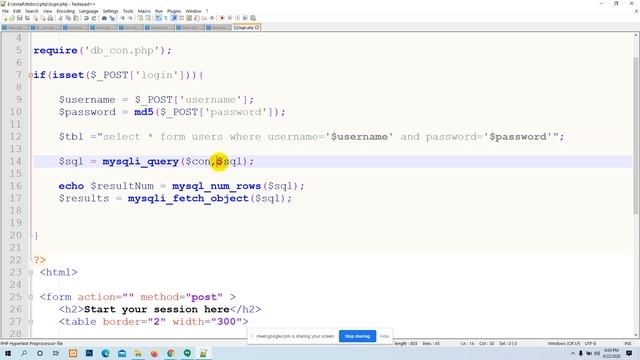Screen dimensions: 640x360
Task: Start macro recording with the red Record icon
Action: point(222,18)
